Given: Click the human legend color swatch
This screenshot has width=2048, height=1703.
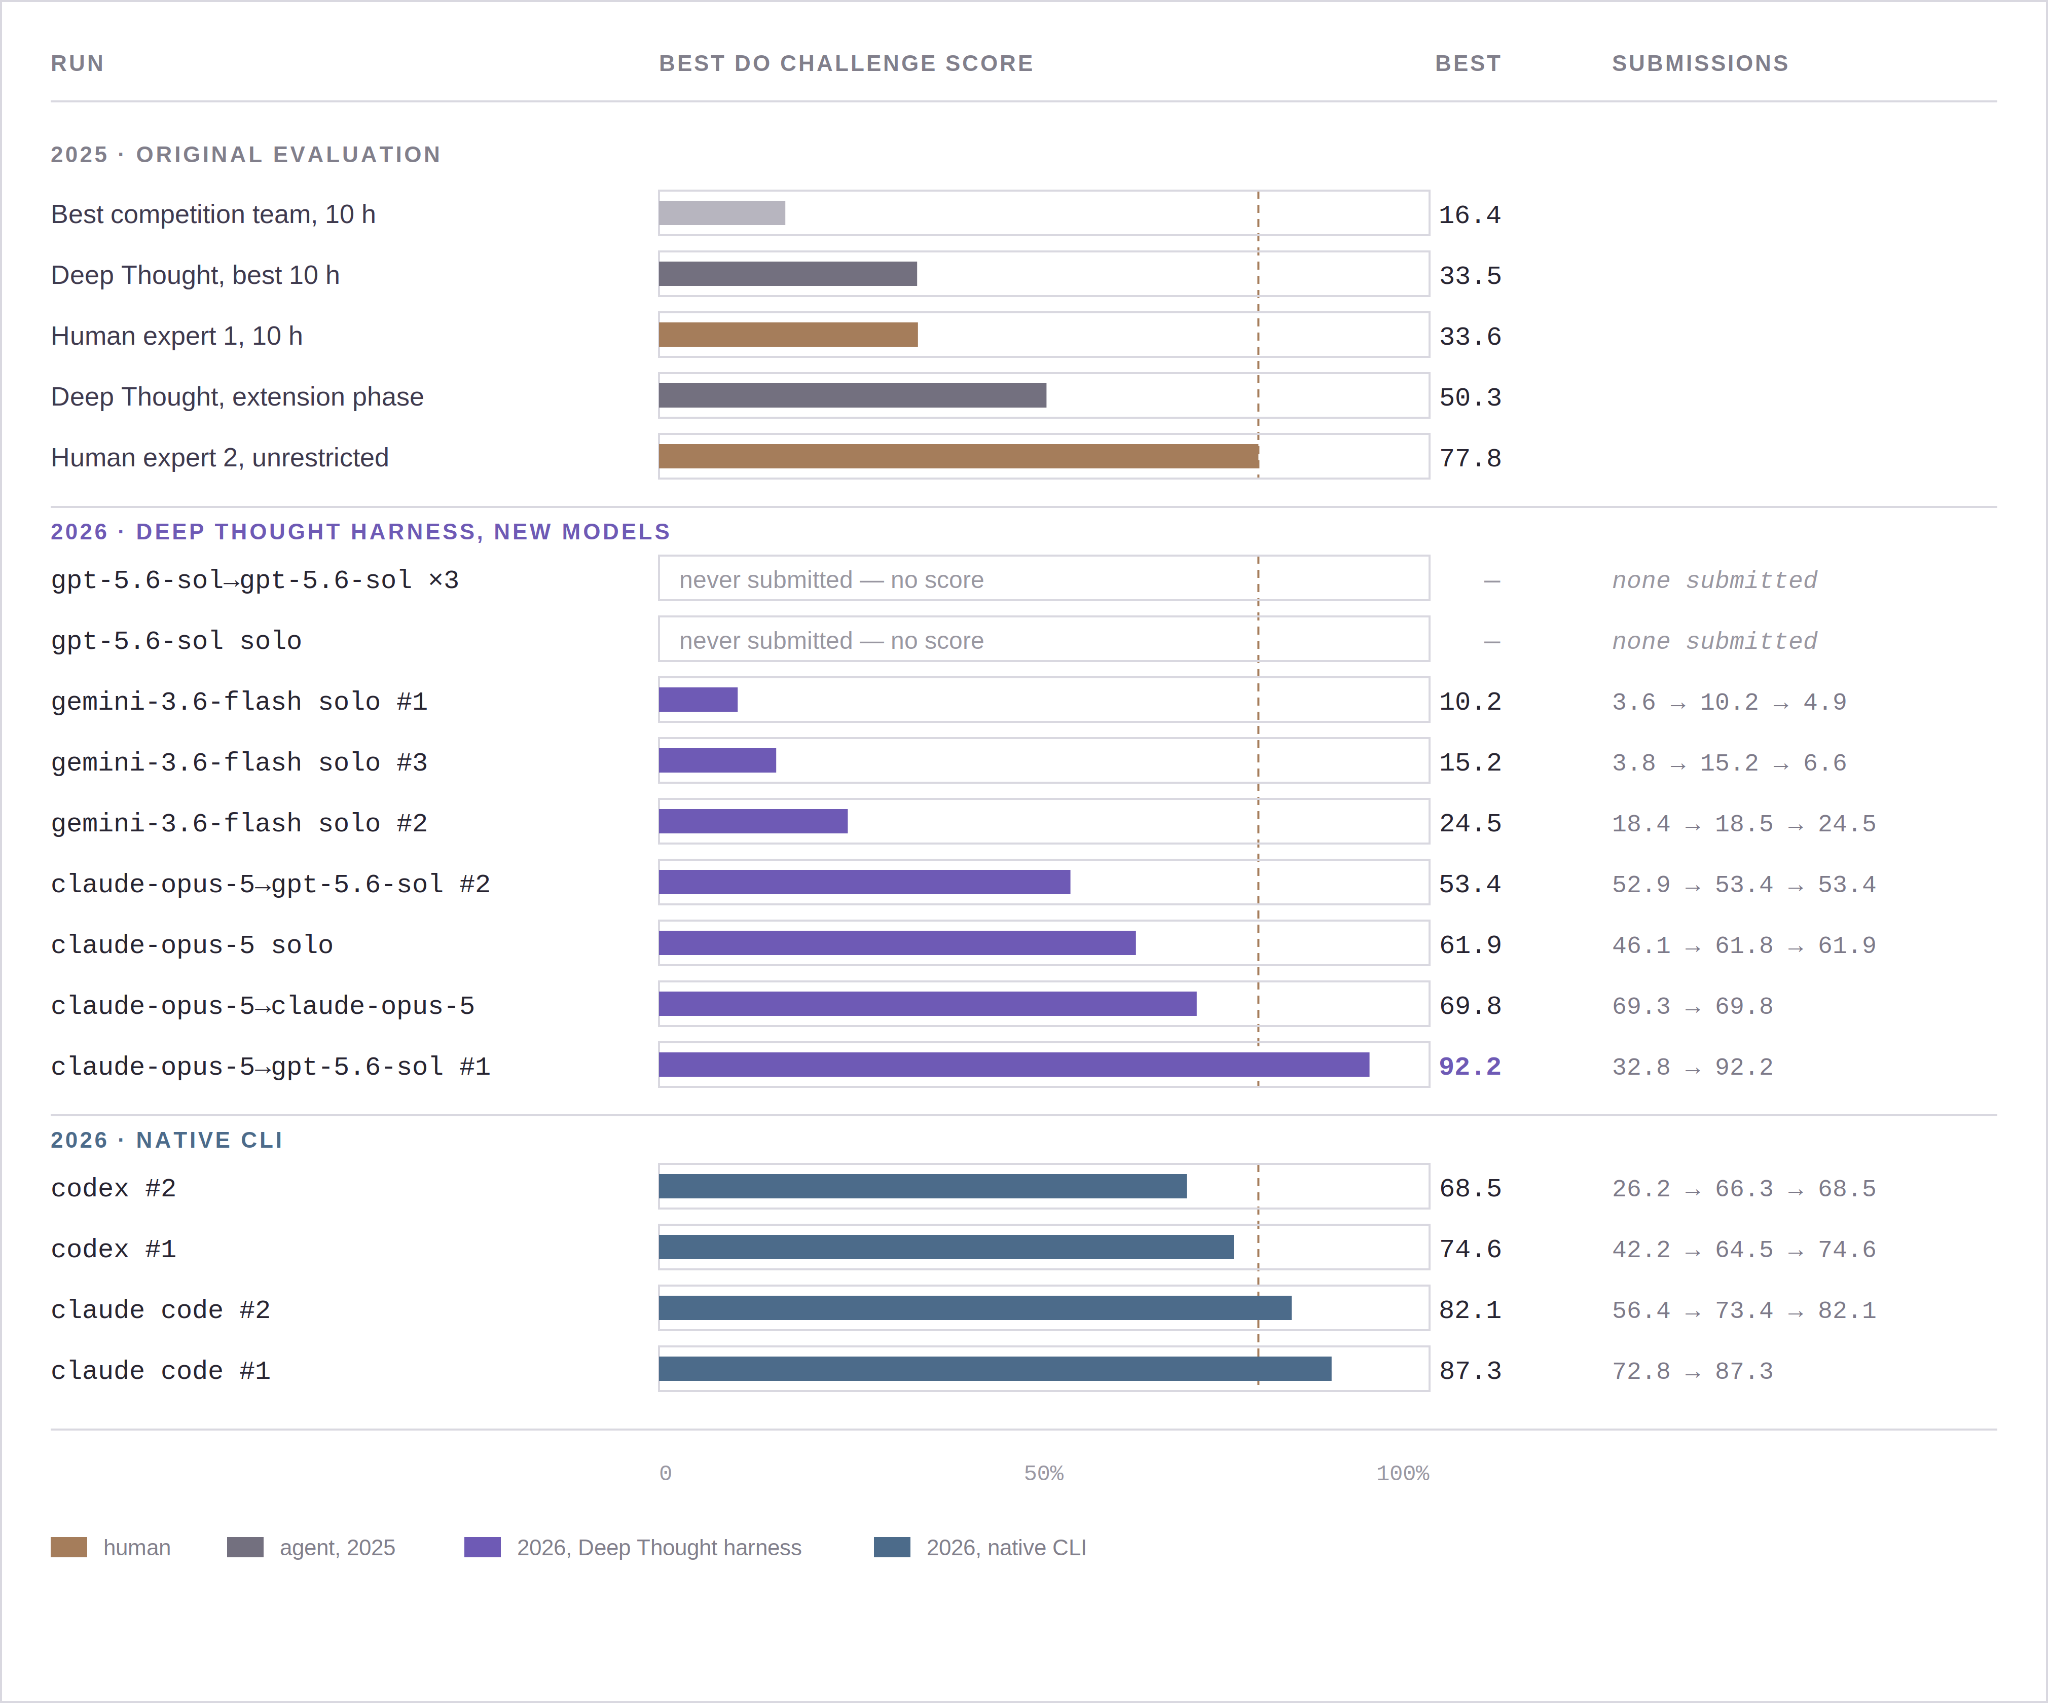Looking at the screenshot, I should [x=69, y=1547].
